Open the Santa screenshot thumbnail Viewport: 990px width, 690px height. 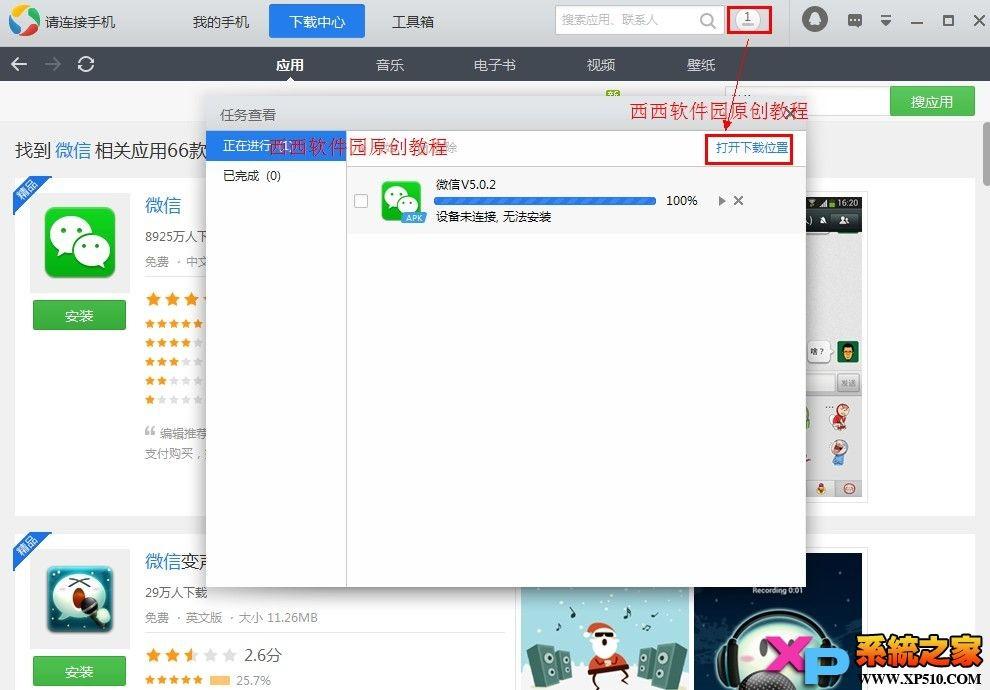point(605,638)
